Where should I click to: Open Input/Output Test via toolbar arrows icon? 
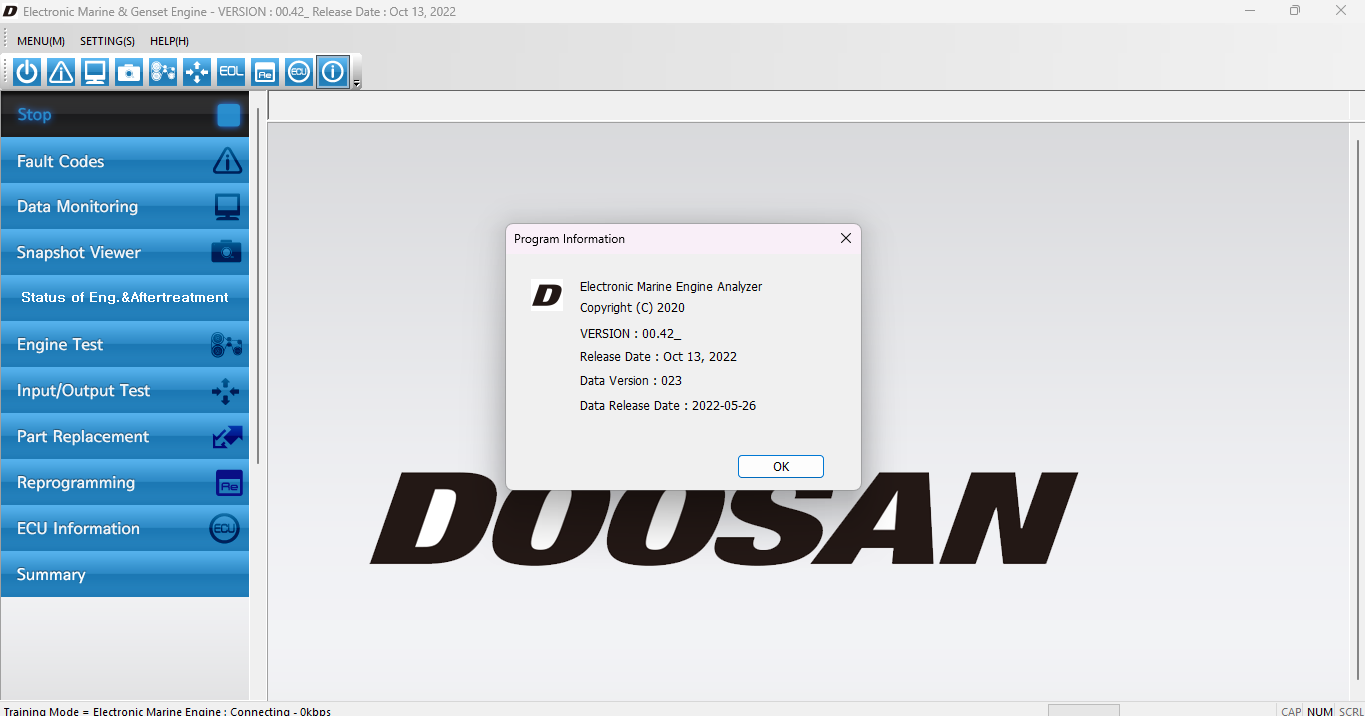point(197,72)
